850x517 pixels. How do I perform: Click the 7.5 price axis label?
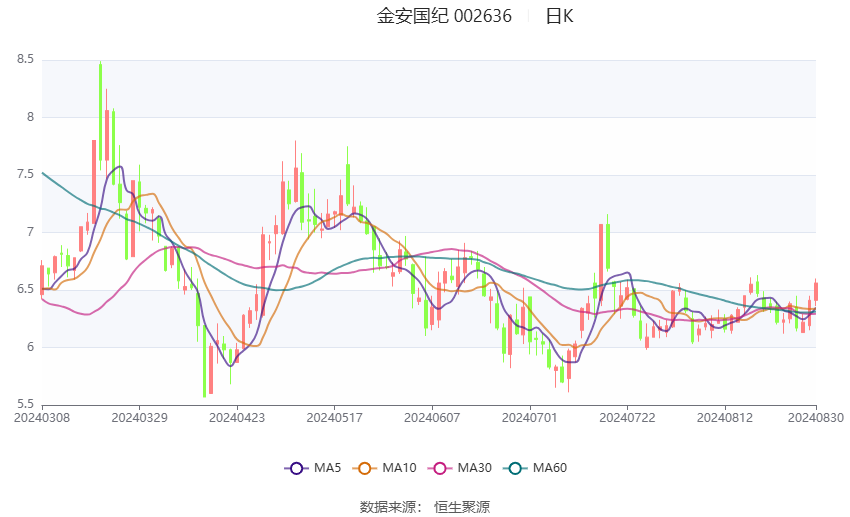pos(25,175)
